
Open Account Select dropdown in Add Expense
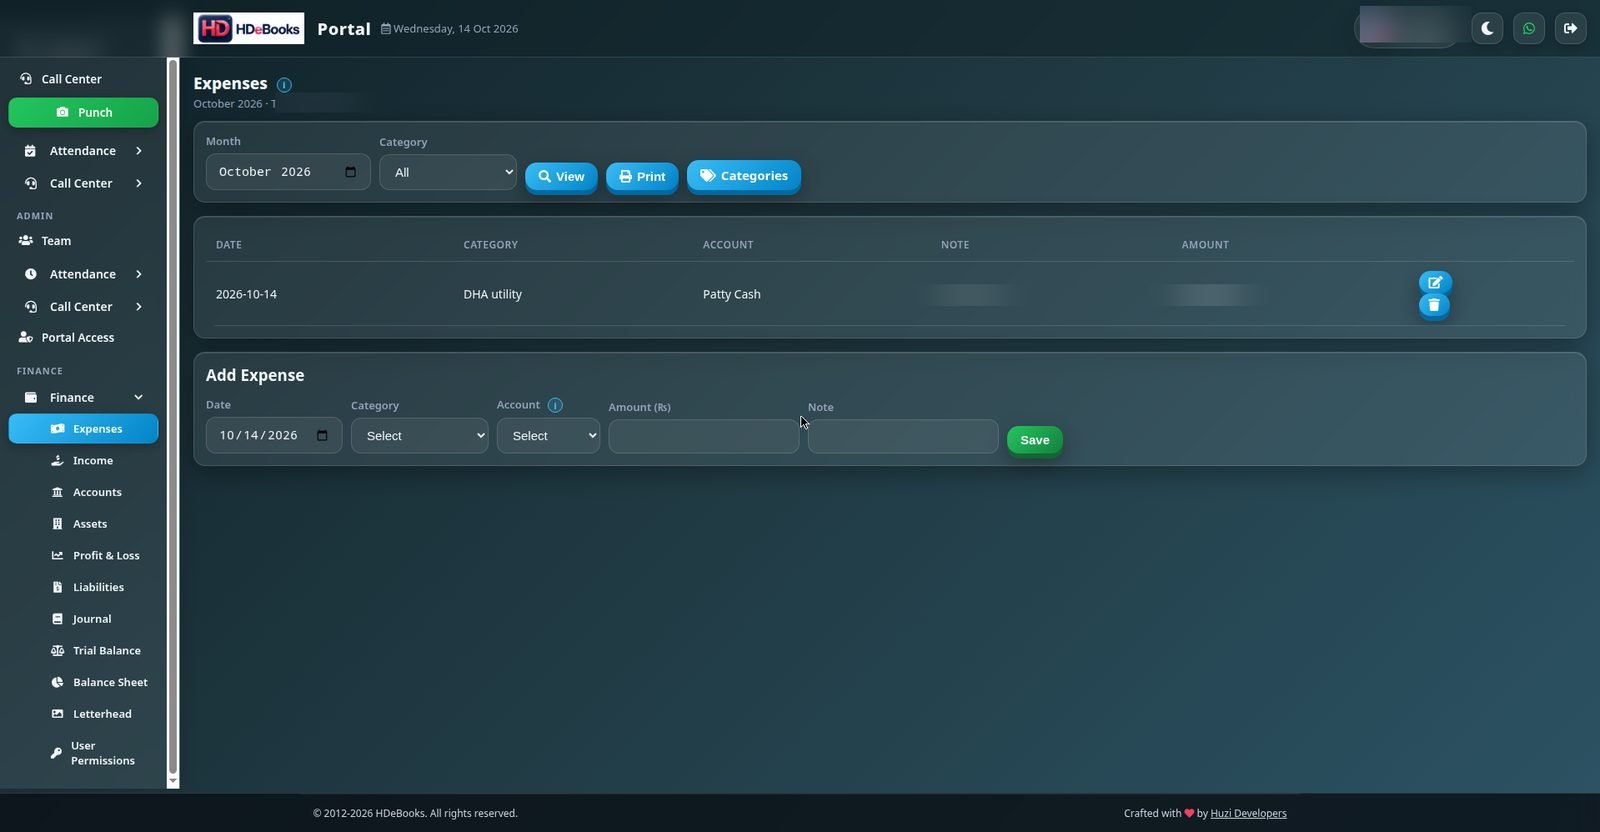coord(548,436)
